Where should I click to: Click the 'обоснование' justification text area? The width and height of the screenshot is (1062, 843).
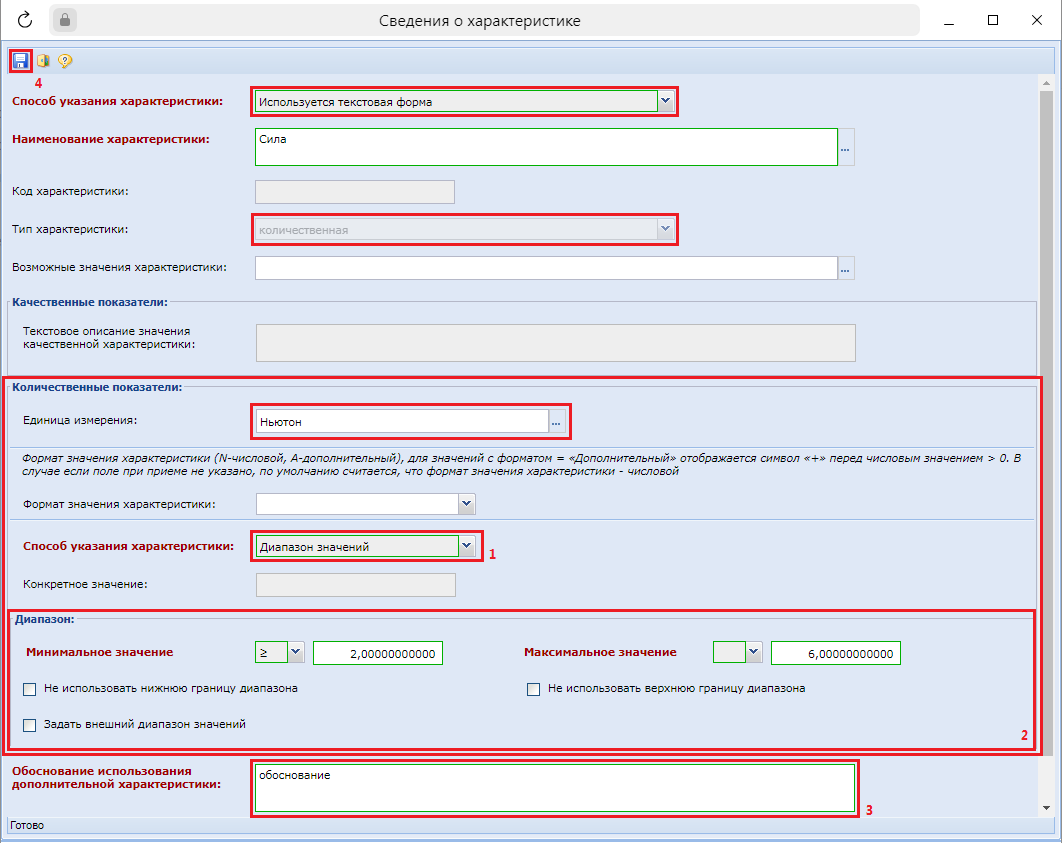(554, 788)
